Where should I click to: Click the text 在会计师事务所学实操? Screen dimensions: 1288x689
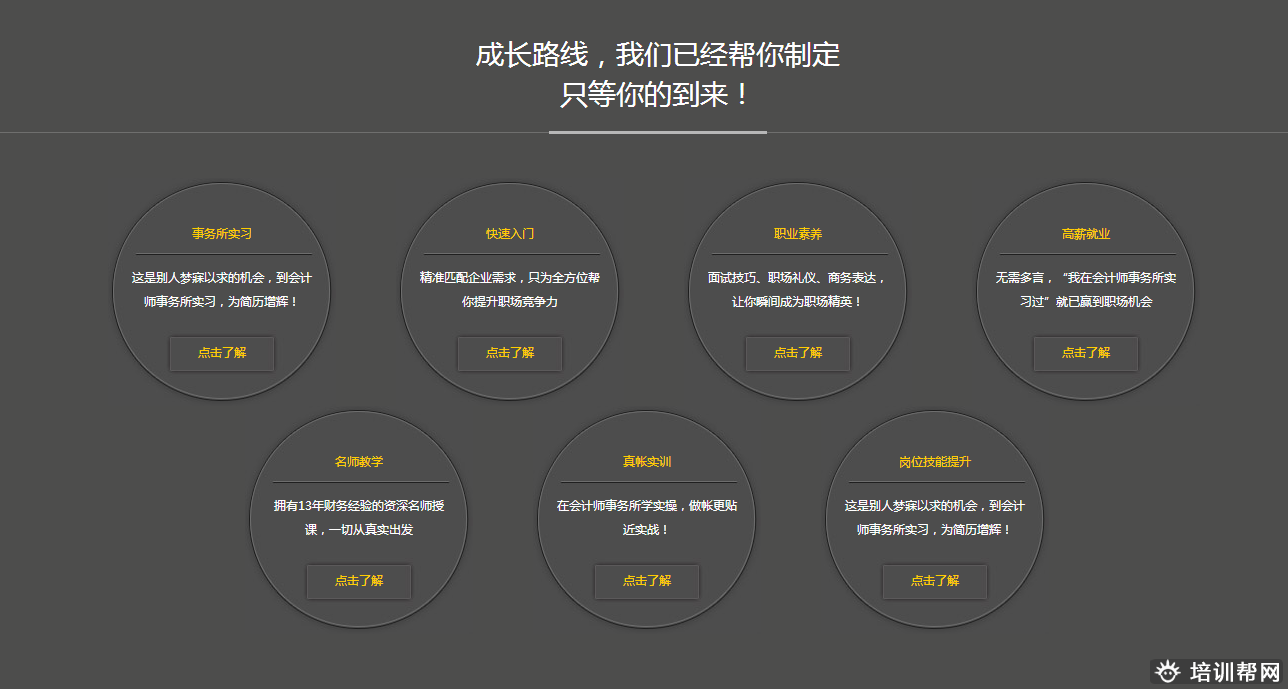[616, 506]
